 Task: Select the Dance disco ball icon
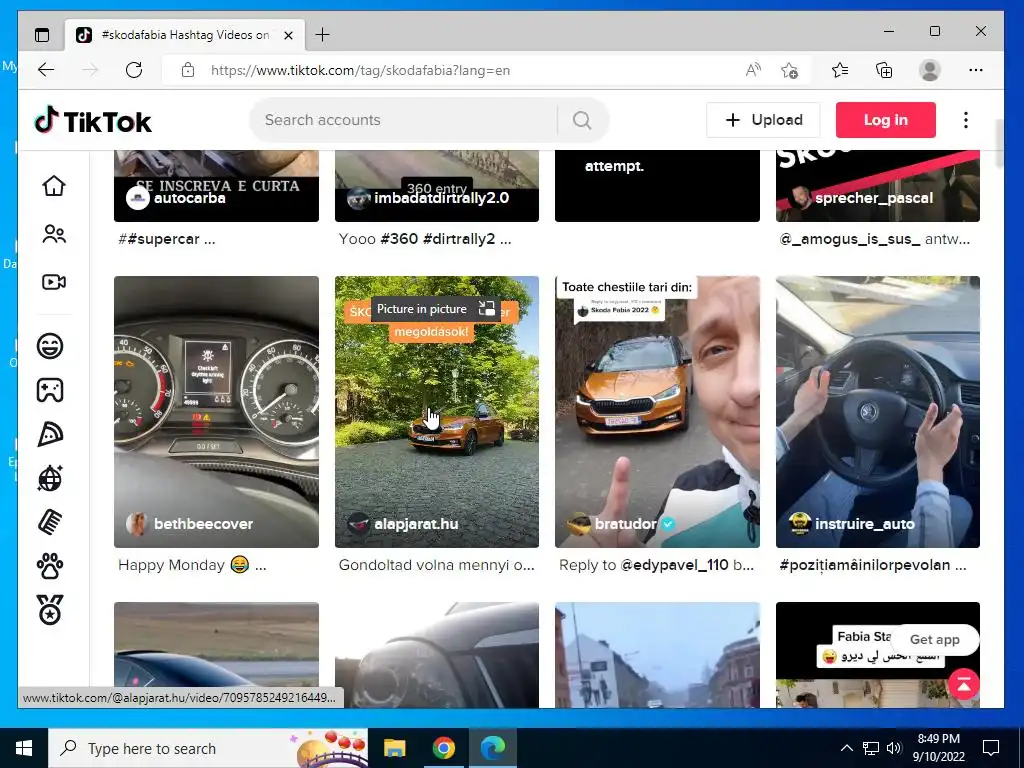(x=50, y=479)
